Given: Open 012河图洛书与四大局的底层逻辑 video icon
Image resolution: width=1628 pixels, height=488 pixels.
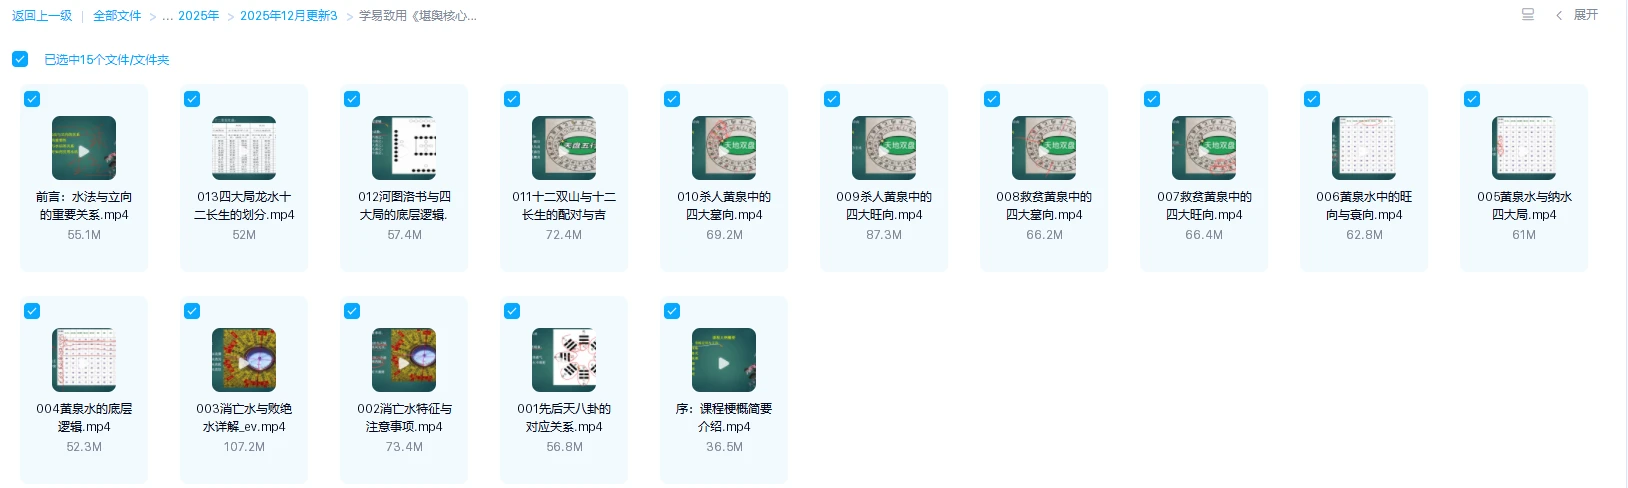Looking at the screenshot, I should (x=404, y=148).
